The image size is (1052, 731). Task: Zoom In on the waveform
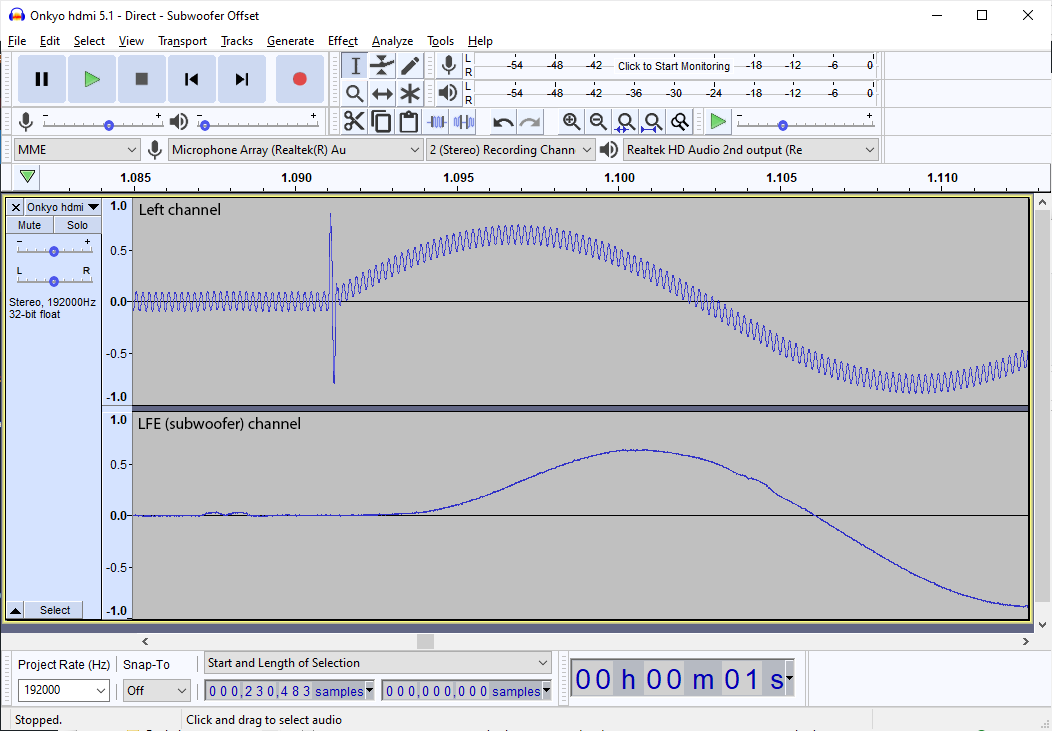pyautogui.click(x=571, y=121)
